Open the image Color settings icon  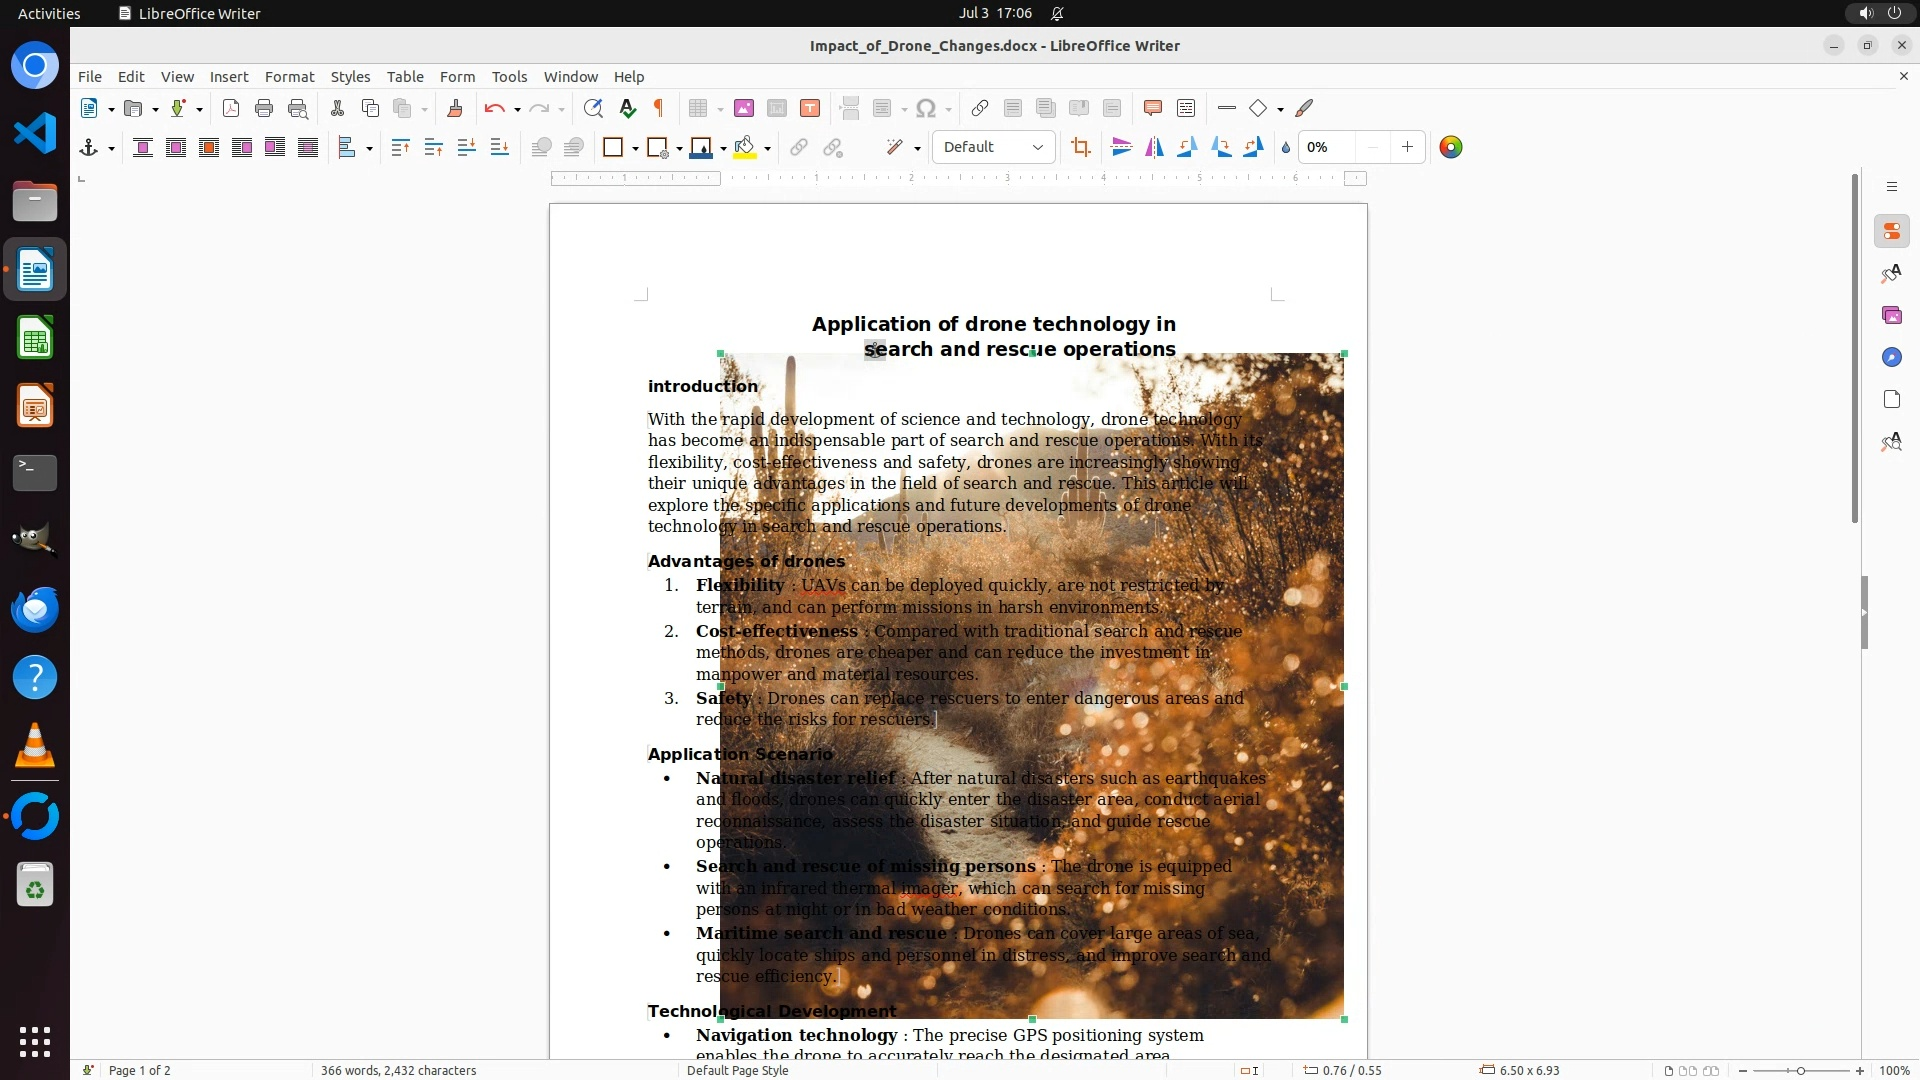click(x=1450, y=148)
